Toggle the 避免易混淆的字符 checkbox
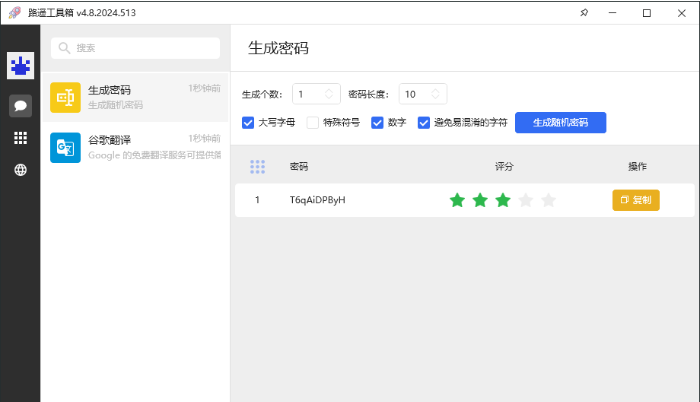The height and width of the screenshot is (402, 700). (423, 123)
